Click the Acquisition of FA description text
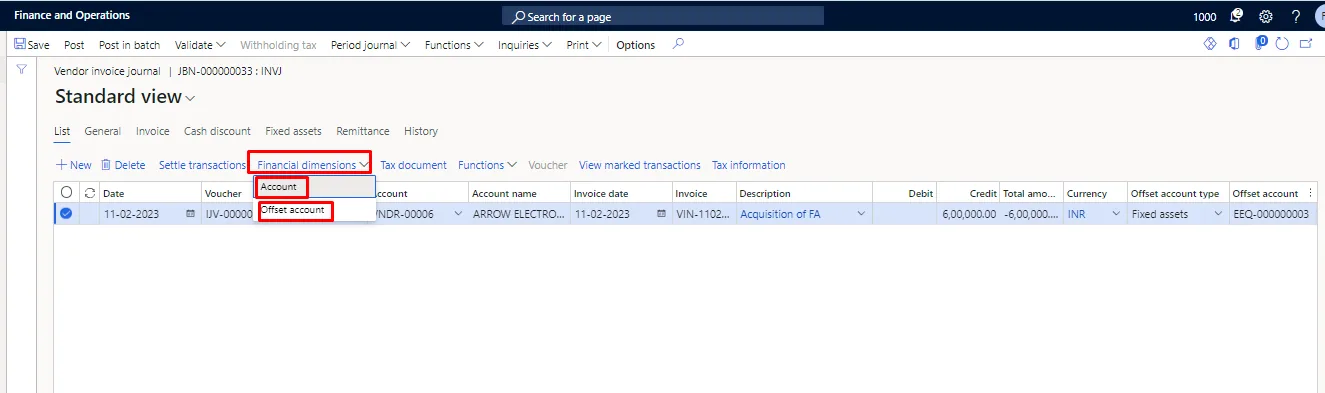This screenshot has height=393, width=1325. point(780,214)
